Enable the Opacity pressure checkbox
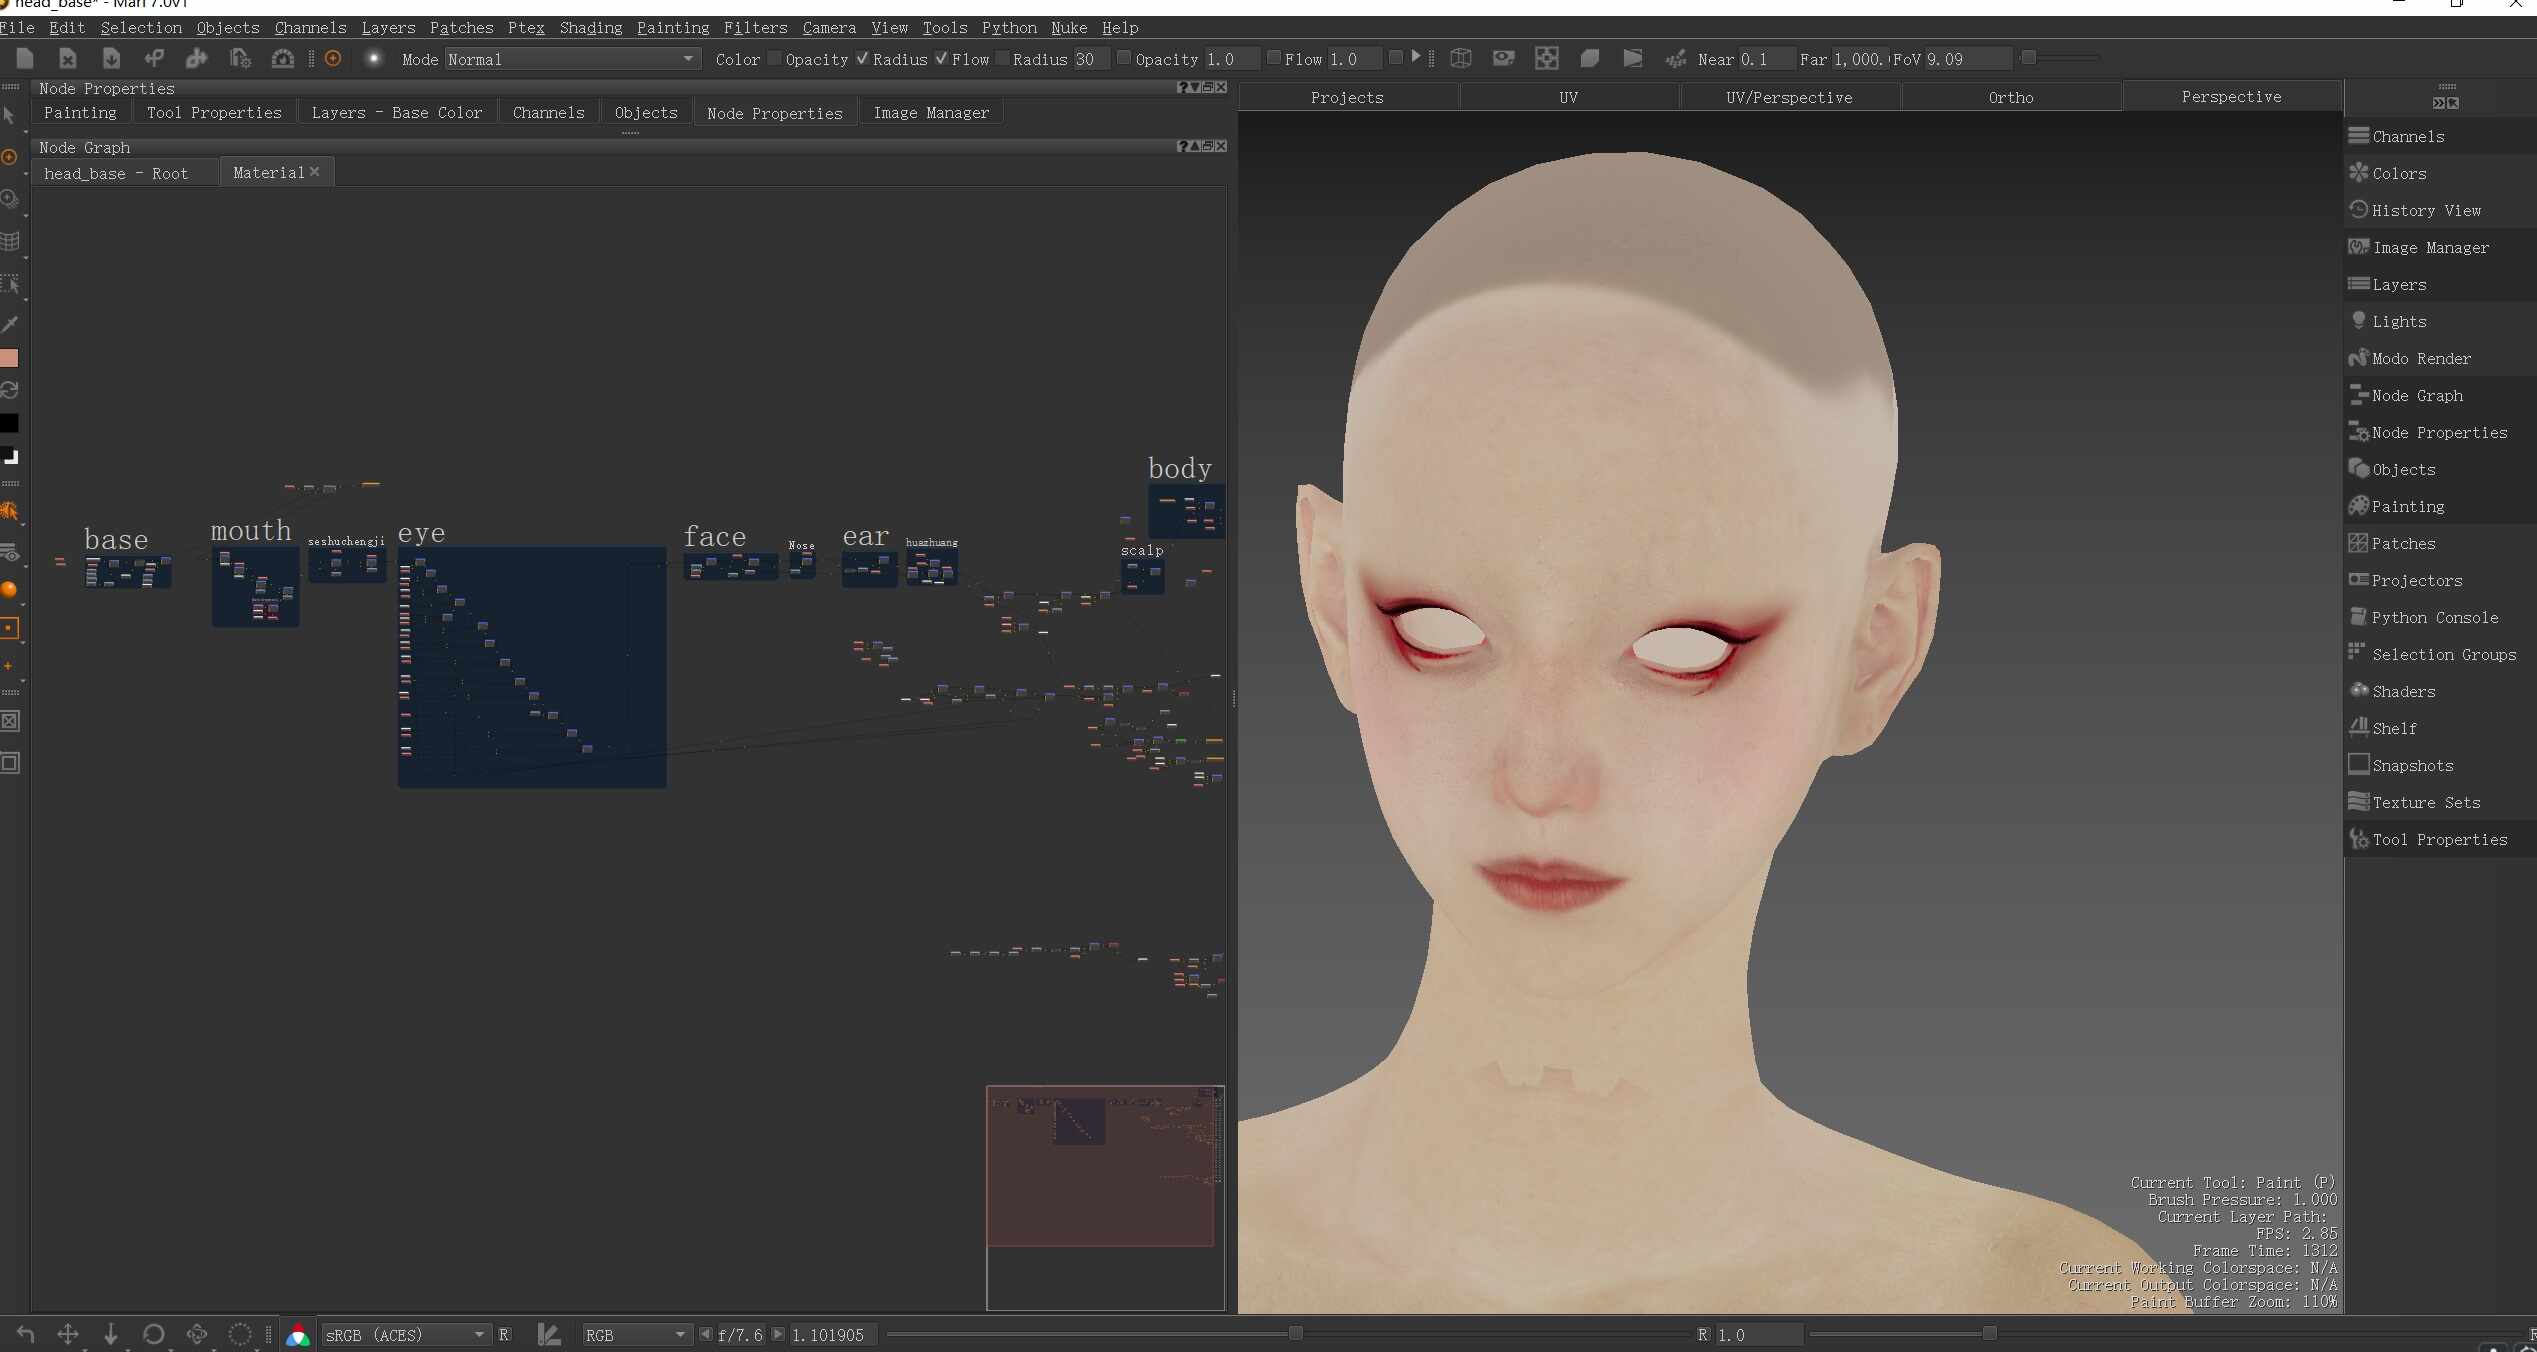This screenshot has width=2537, height=1352. coord(775,59)
